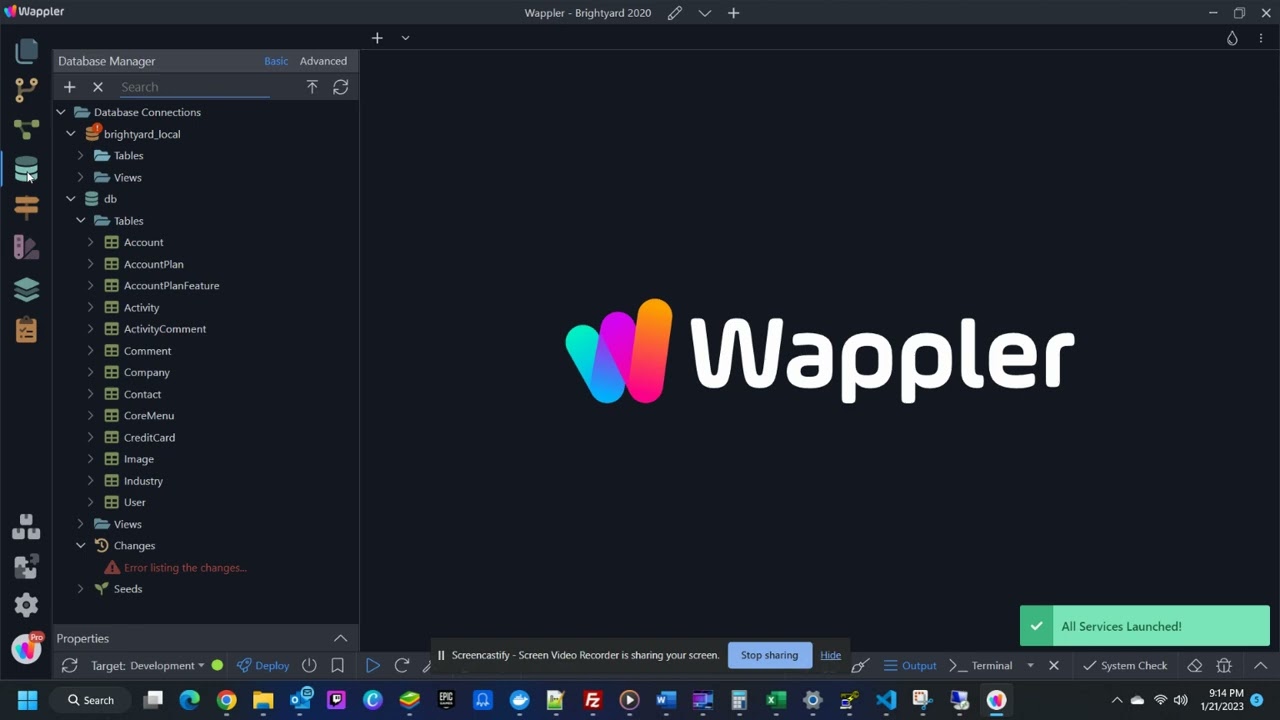Refresh the Database Manager tree
The image size is (1280, 720).
click(x=341, y=87)
